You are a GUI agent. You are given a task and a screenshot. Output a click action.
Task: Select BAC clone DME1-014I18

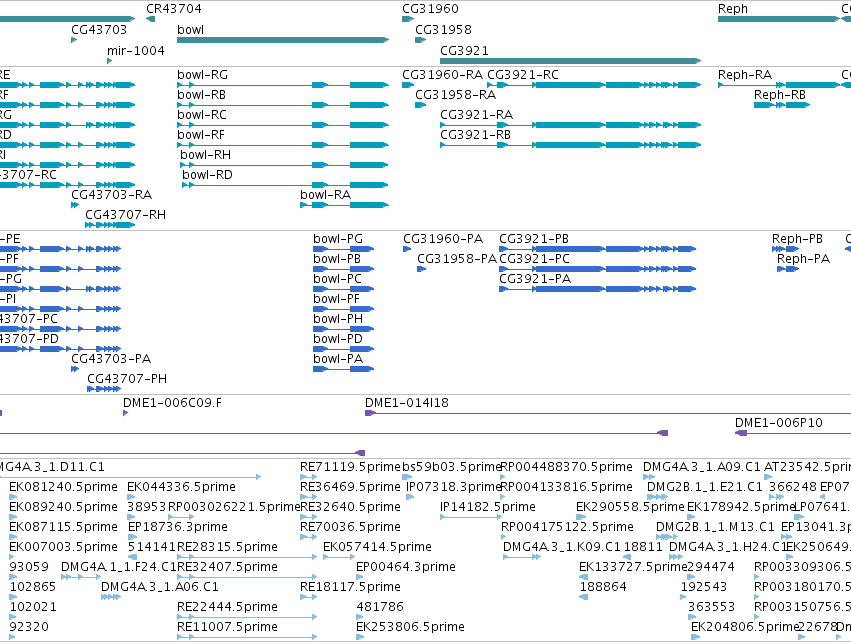coord(608,413)
